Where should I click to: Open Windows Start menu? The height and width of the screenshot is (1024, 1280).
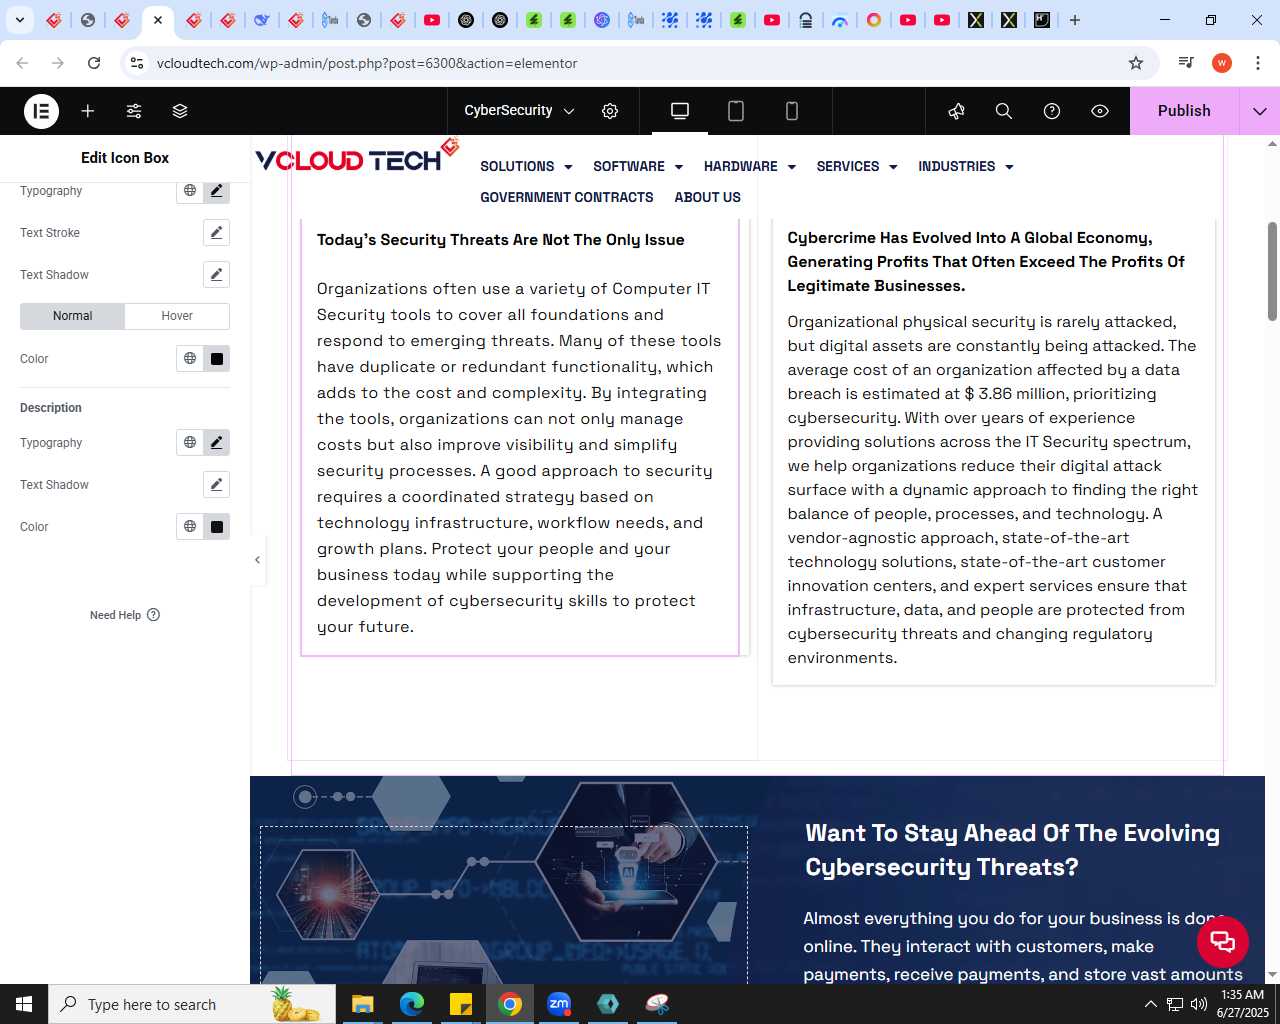[x=24, y=1004]
